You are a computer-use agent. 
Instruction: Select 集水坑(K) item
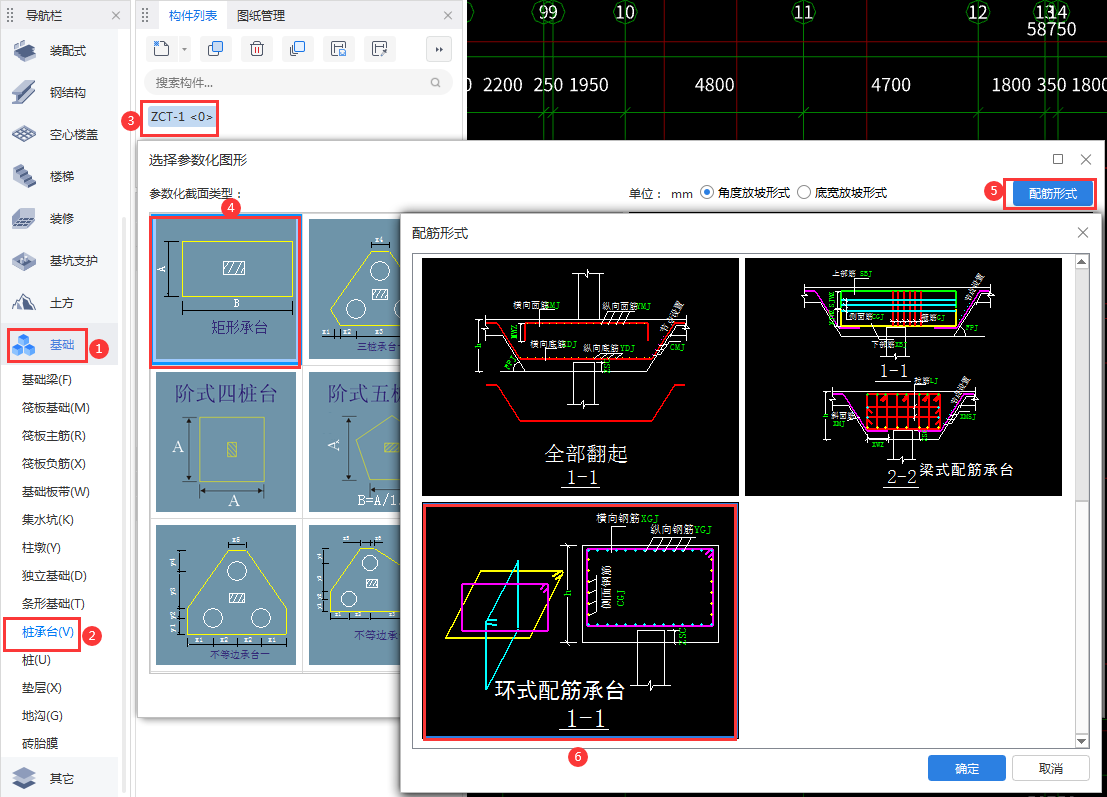(47, 520)
